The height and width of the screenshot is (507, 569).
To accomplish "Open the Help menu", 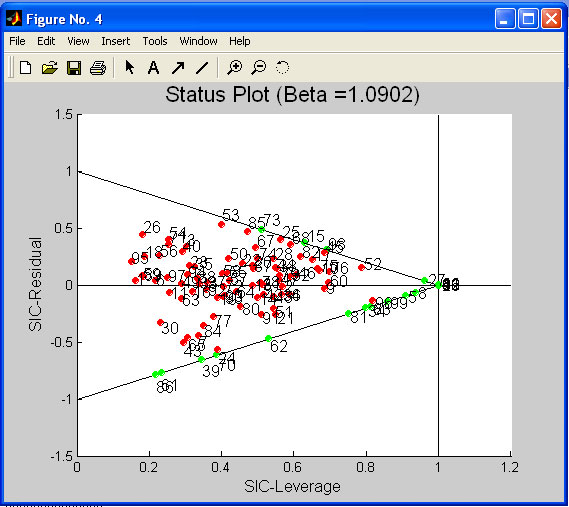I will (x=240, y=41).
